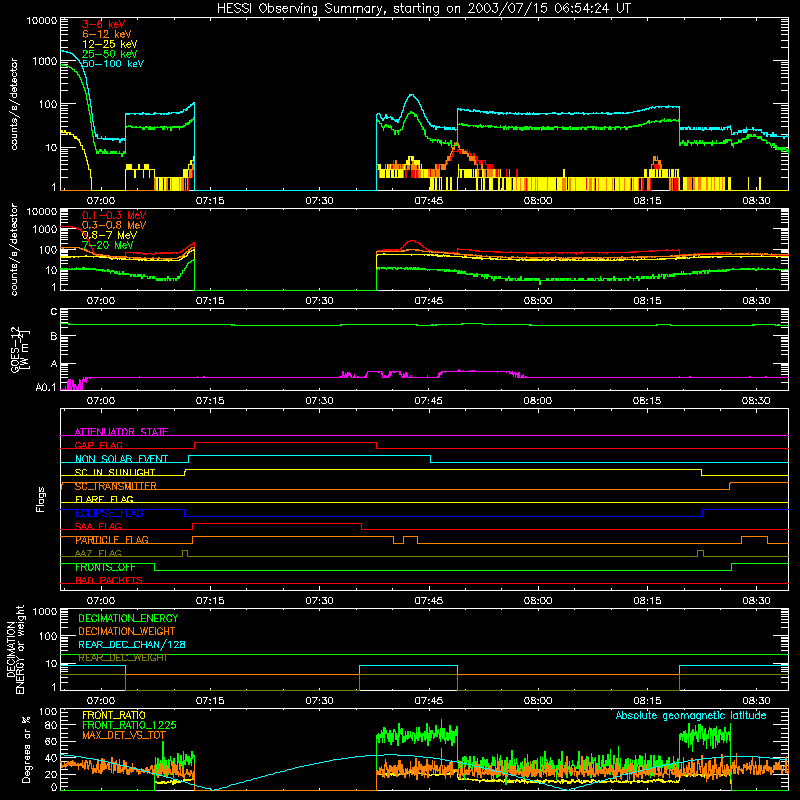Select the GAP_FLAG label

98,445
